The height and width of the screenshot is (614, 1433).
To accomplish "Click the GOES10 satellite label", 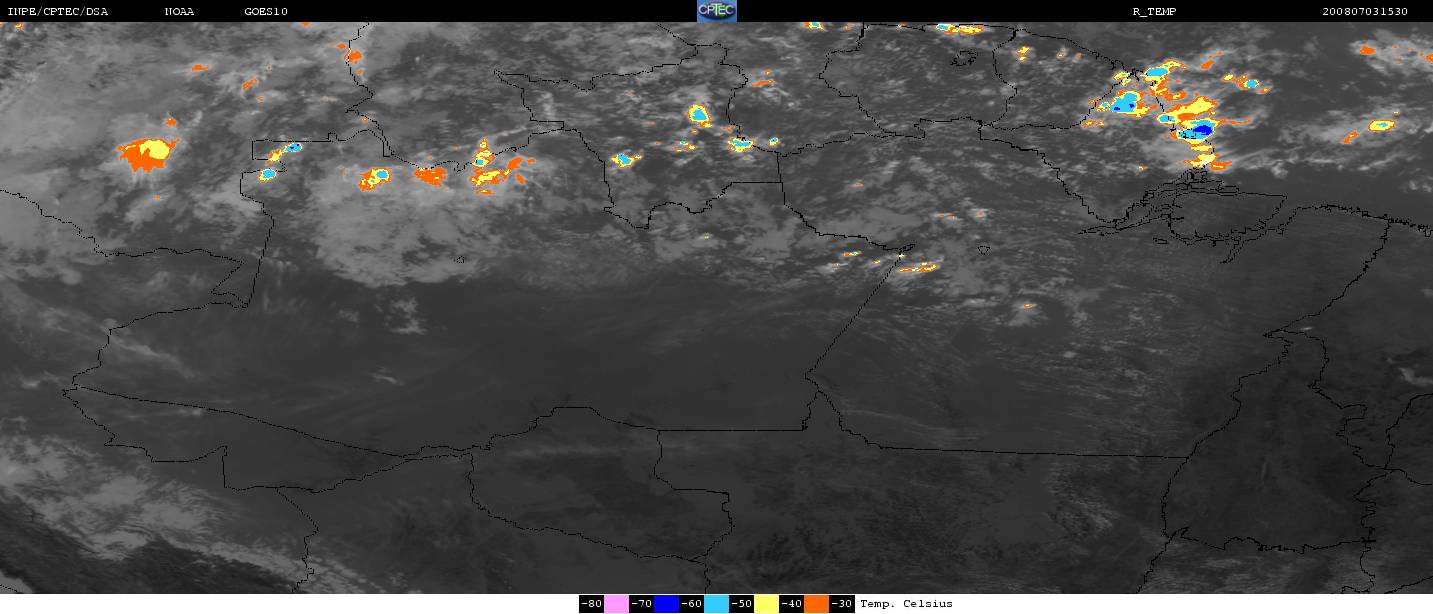I will pyautogui.click(x=265, y=12).
